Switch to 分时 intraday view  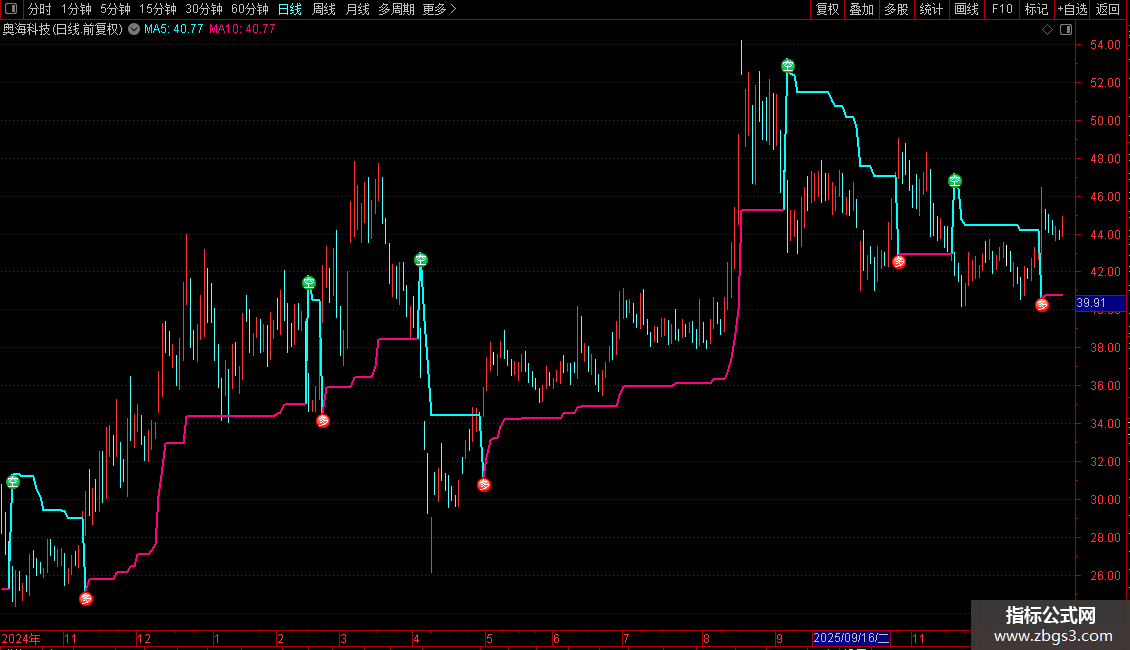(x=40, y=9)
